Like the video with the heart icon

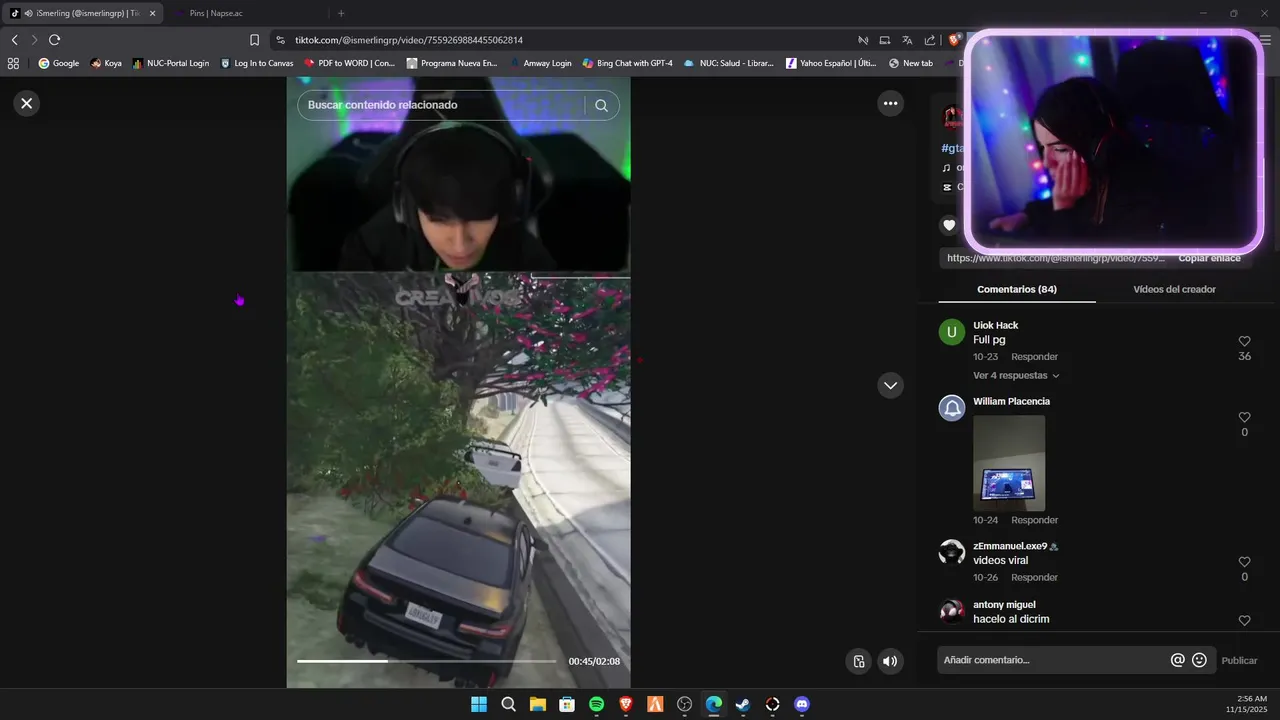coord(949,225)
